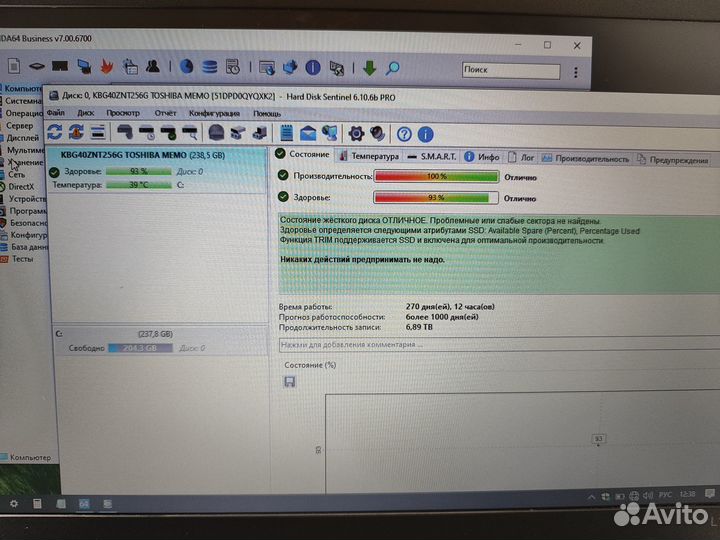Click the written amount "6,89 ТВ"
The width and height of the screenshot is (720, 540).
(x=419, y=327)
